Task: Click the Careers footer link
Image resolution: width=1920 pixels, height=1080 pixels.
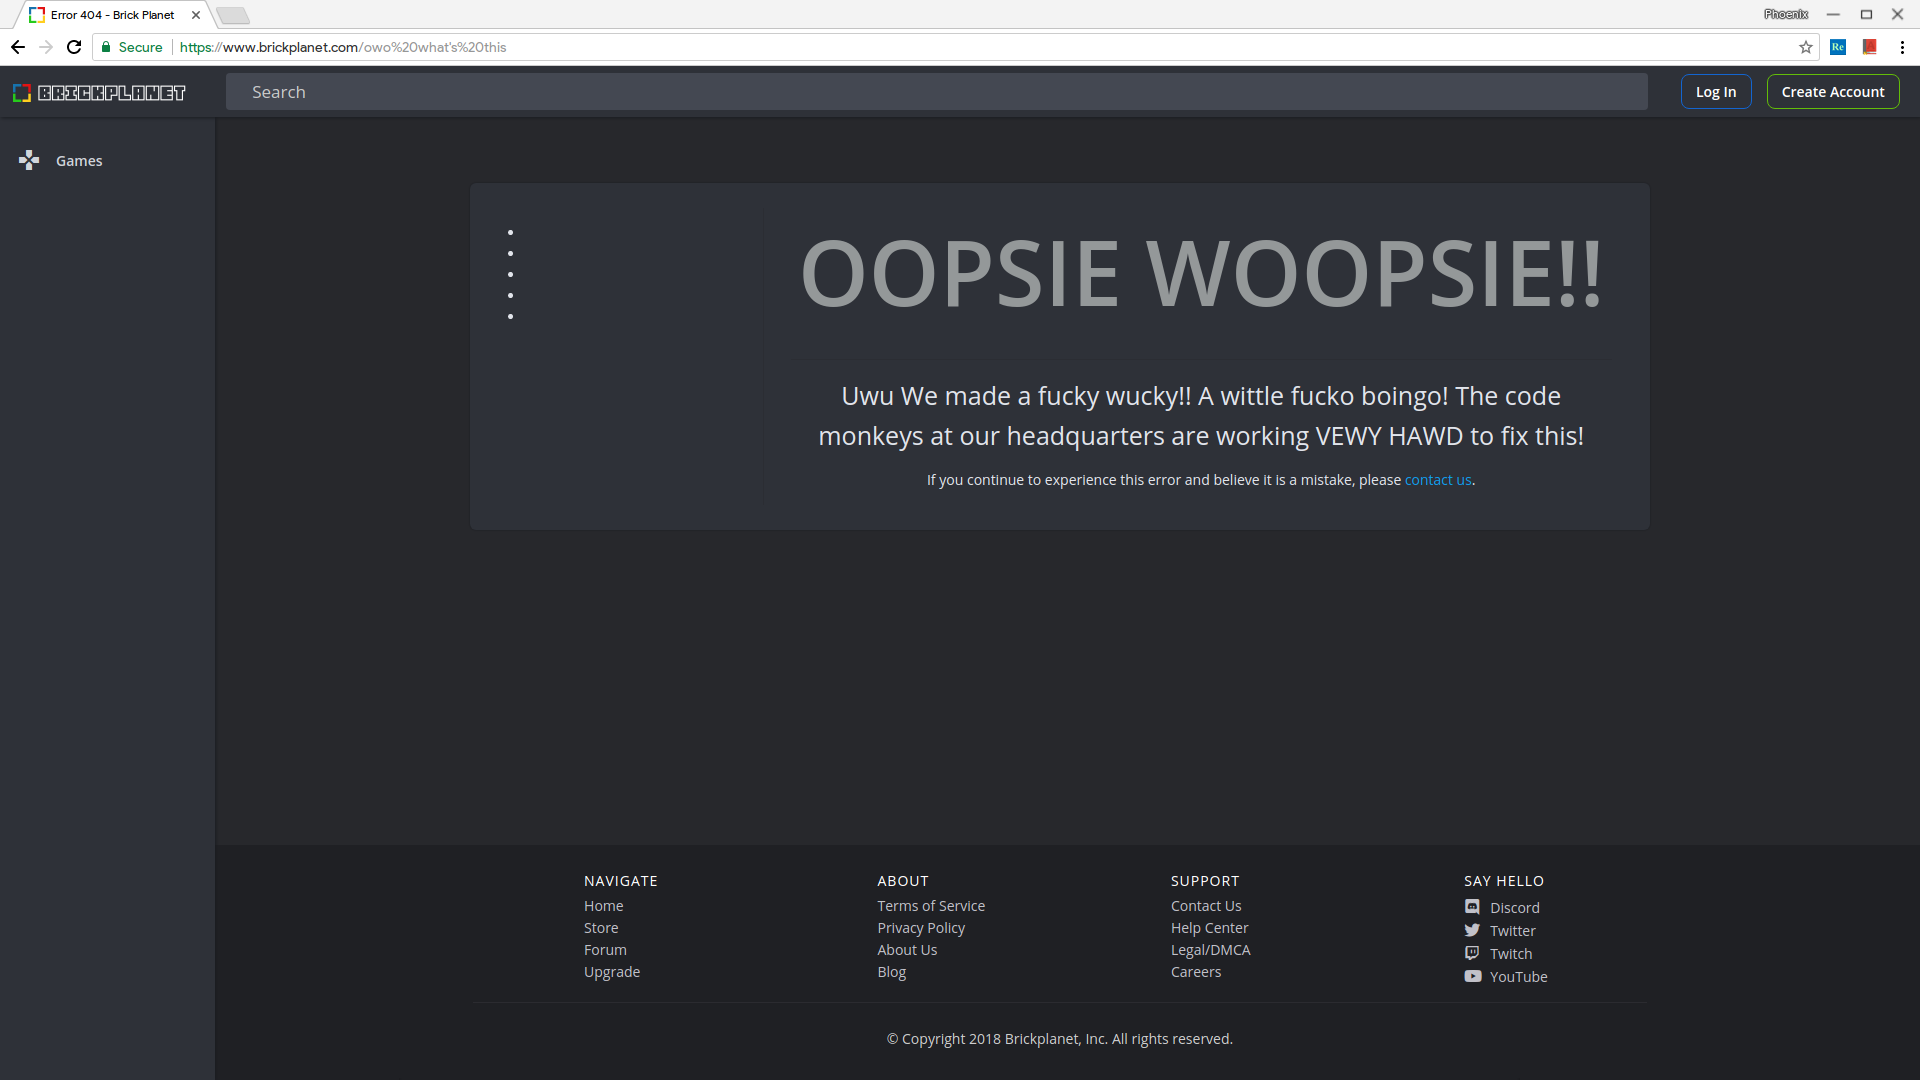Action: pyautogui.click(x=1196, y=972)
